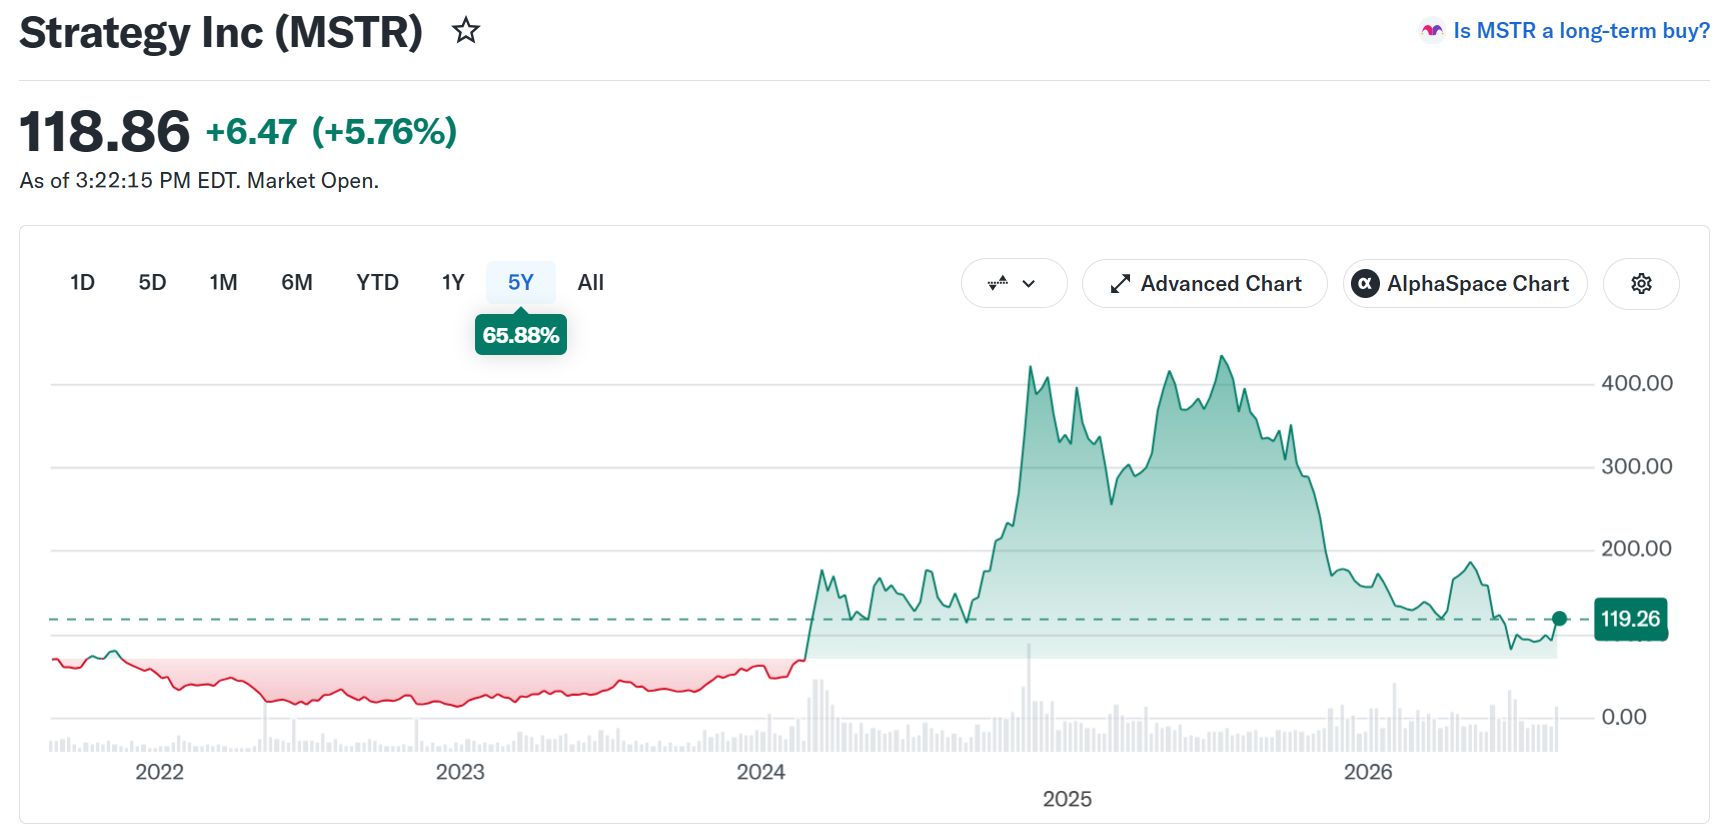Click the 0.00 axis label
Screen dimensions: 1722x825
(1624, 717)
